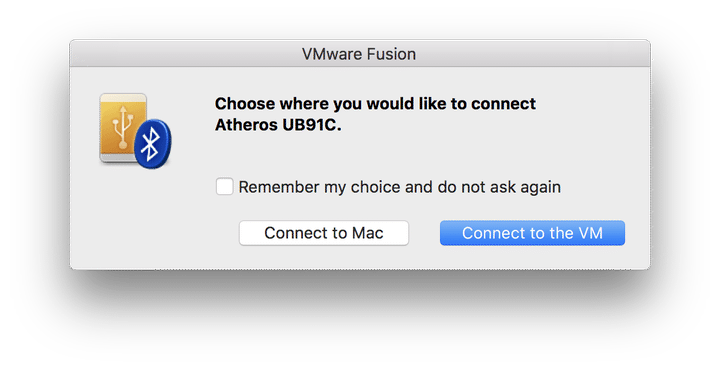Choose Connect to the VM
This screenshot has width=720, height=369.
coord(532,233)
